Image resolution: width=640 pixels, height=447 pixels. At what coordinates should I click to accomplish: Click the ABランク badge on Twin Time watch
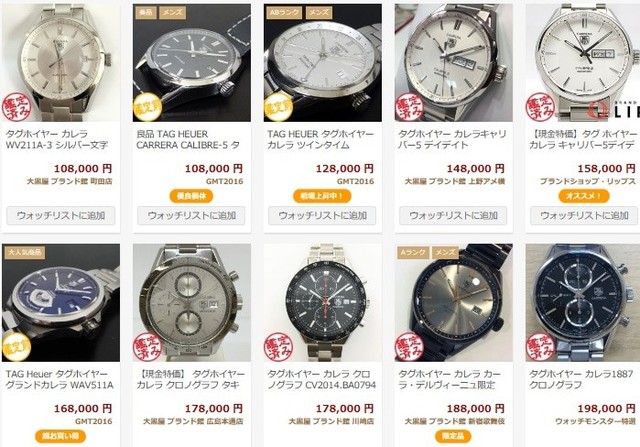[x=284, y=13]
